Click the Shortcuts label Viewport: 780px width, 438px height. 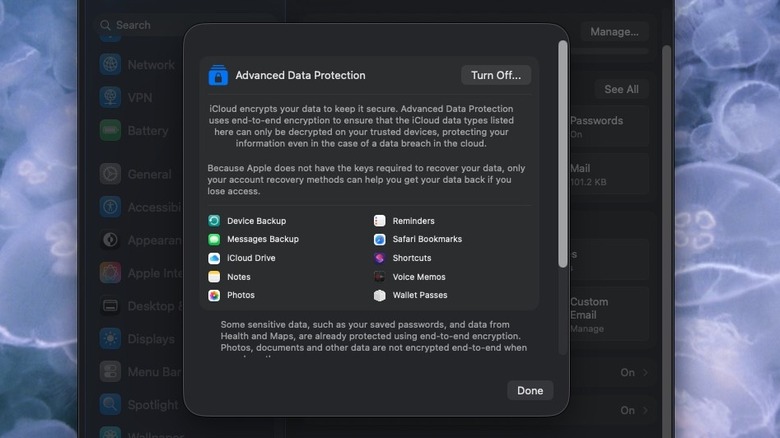[x=412, y=258]
